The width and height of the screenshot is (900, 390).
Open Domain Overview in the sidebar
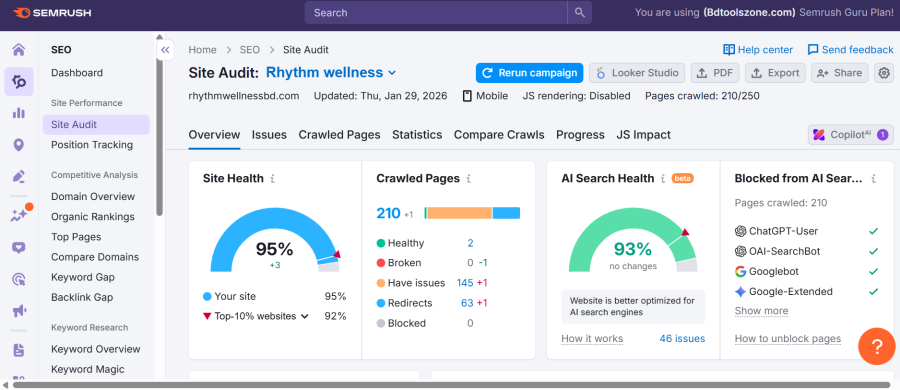[x=93, y=196]
